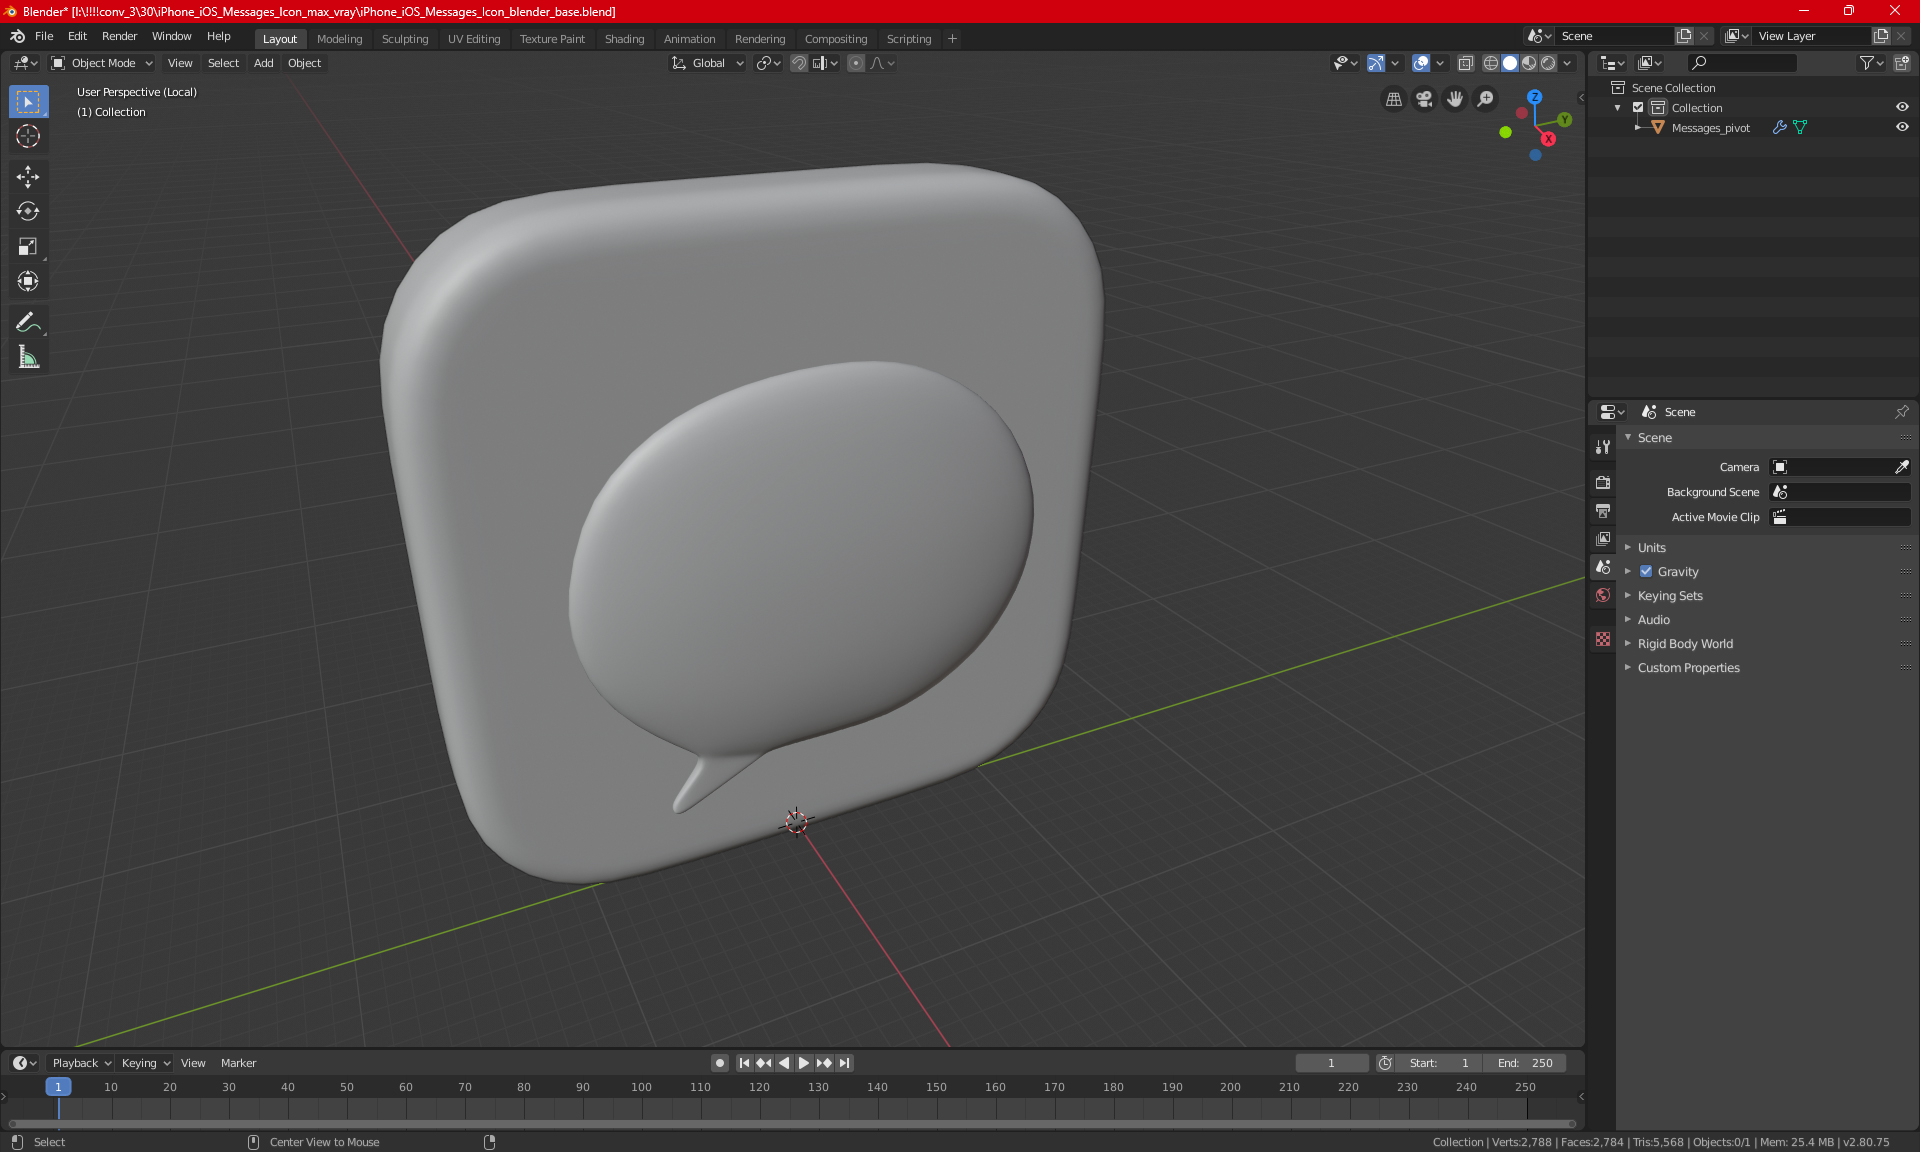1920x1152 pixels.
Task: Choose the Move tool
Action: pos(28,177)
